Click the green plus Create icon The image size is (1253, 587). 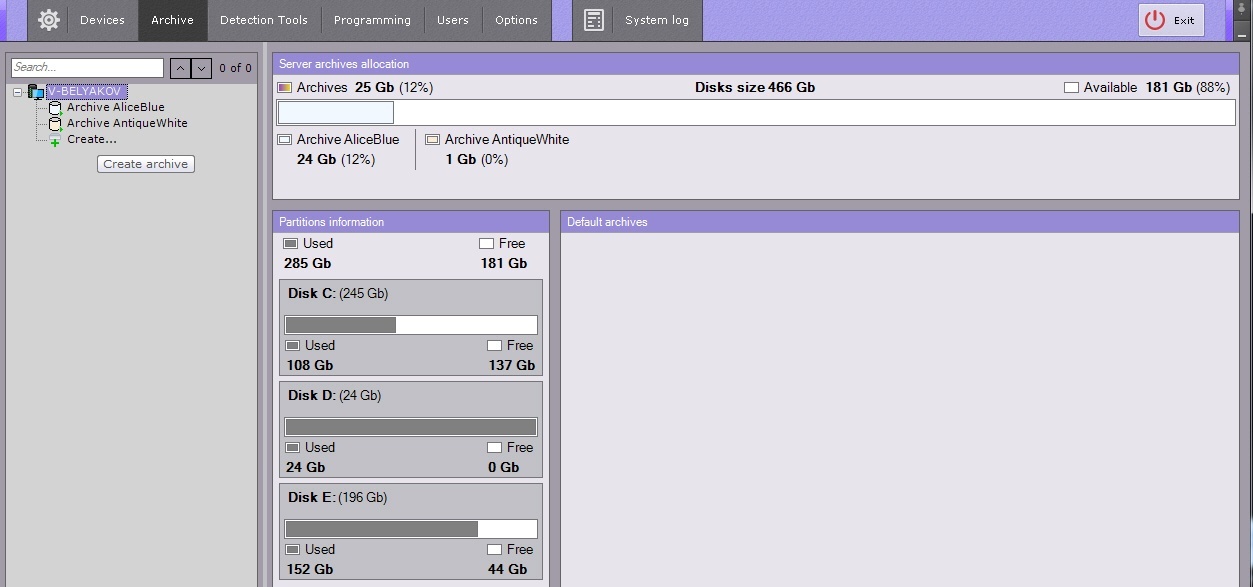tap(55, 141)
